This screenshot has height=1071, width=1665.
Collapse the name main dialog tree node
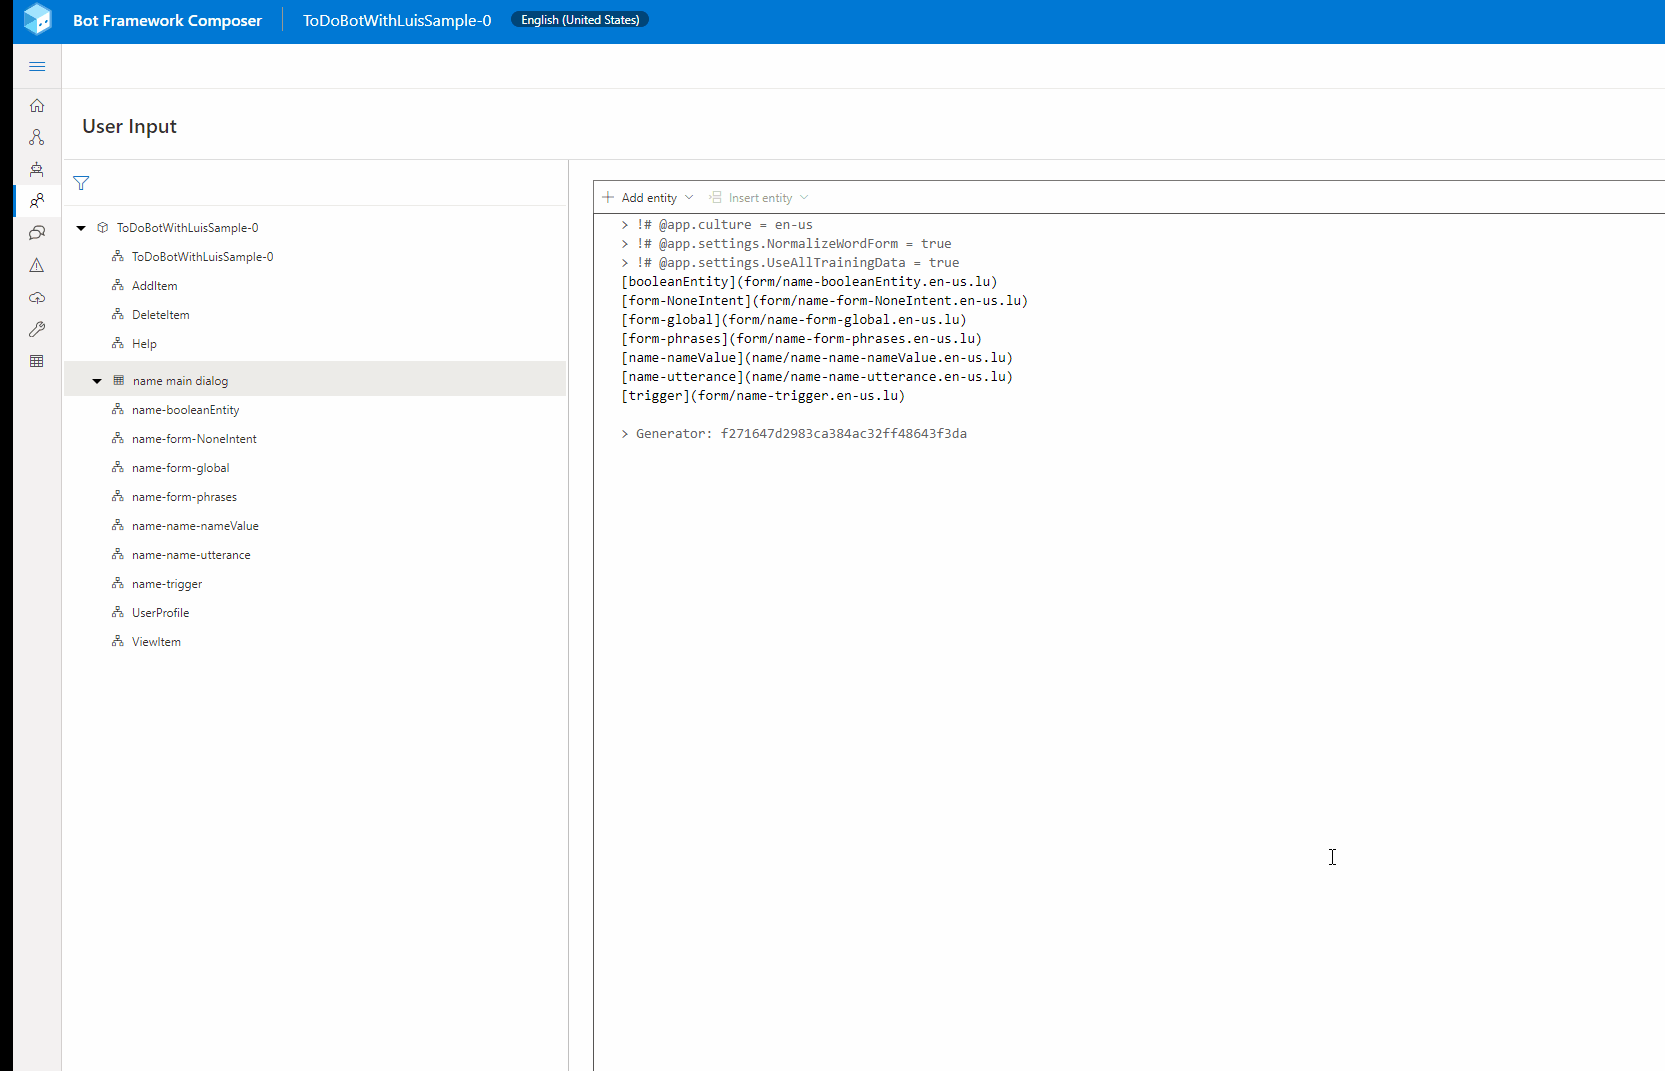pyautogui.click(x=97, y=381)
